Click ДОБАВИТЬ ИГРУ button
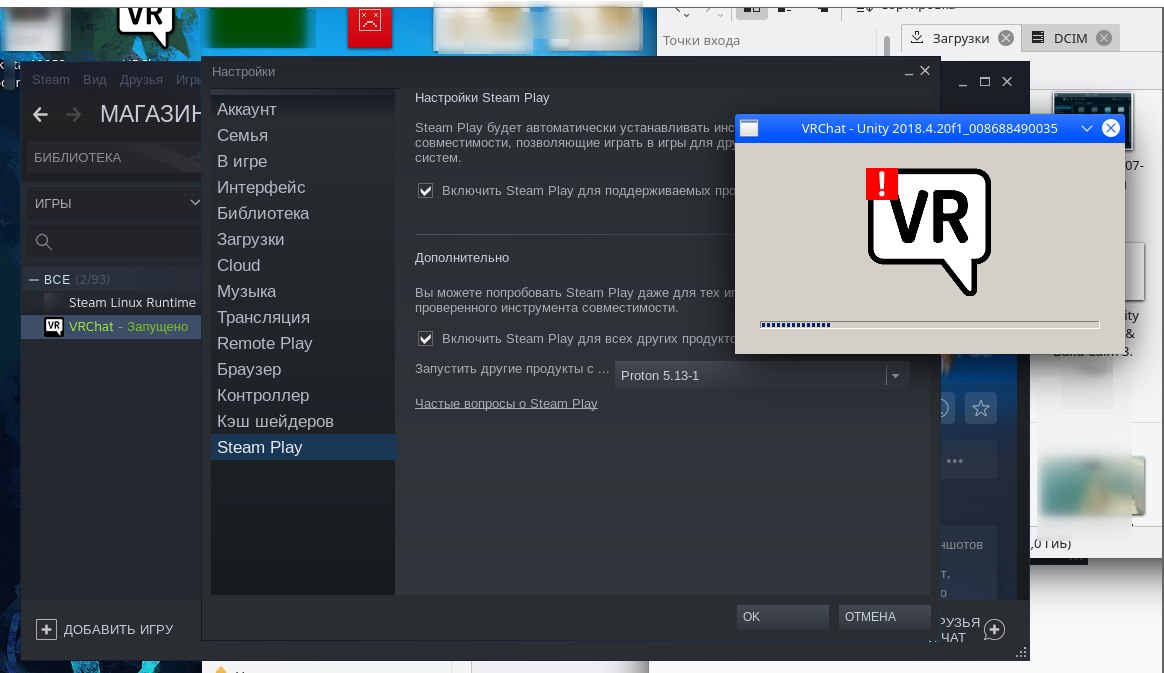 tap(105, 629)
